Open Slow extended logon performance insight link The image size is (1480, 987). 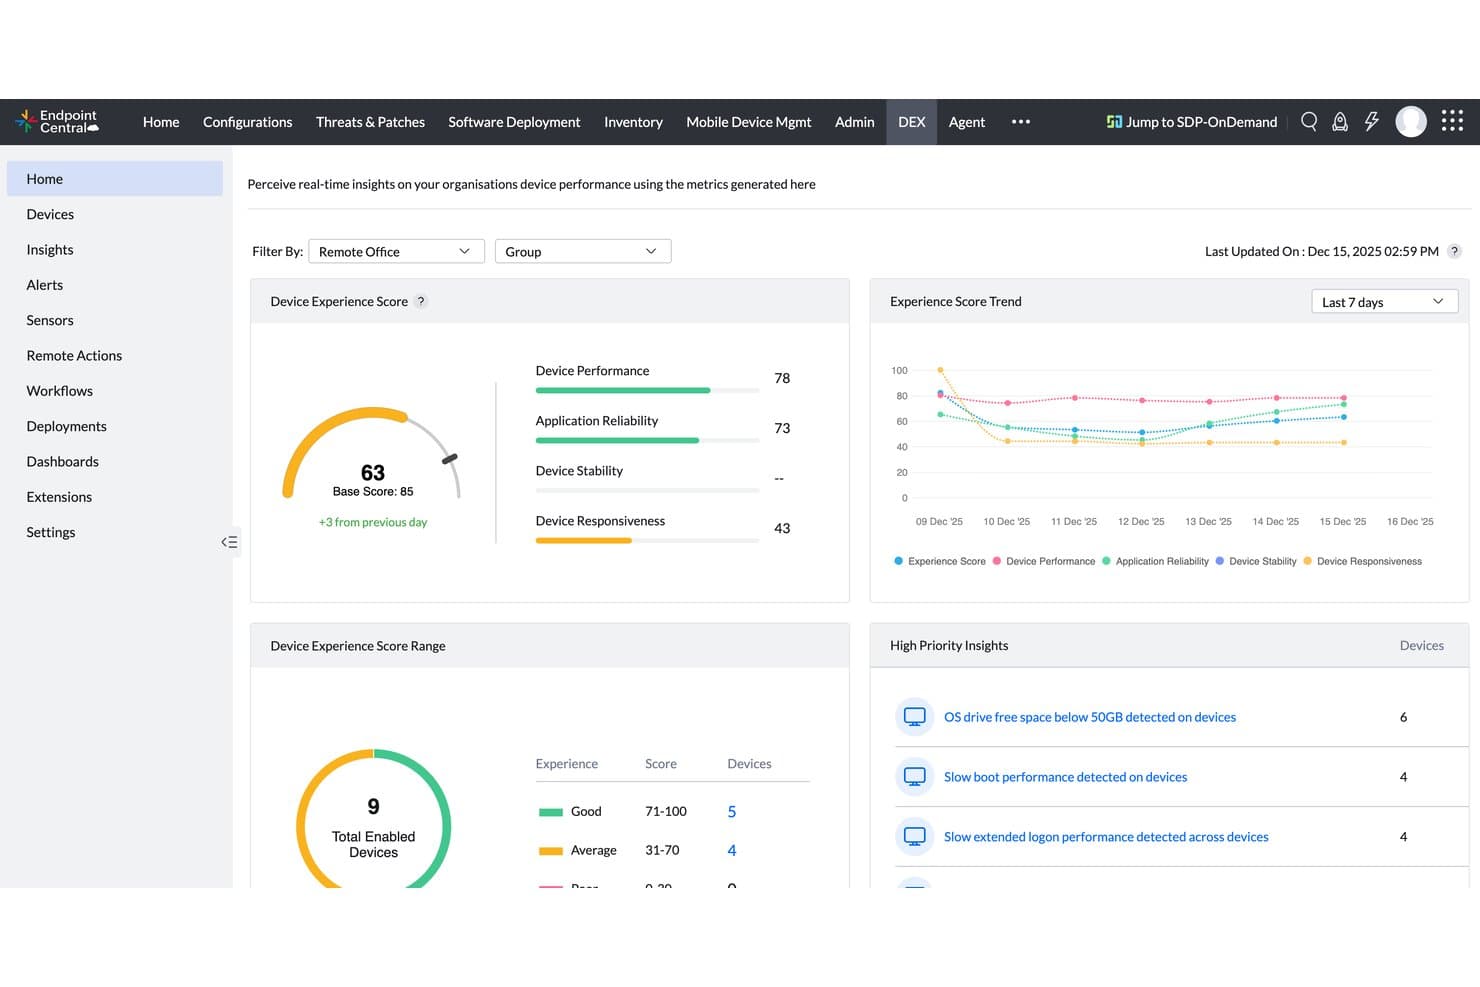coord(1106,837)
